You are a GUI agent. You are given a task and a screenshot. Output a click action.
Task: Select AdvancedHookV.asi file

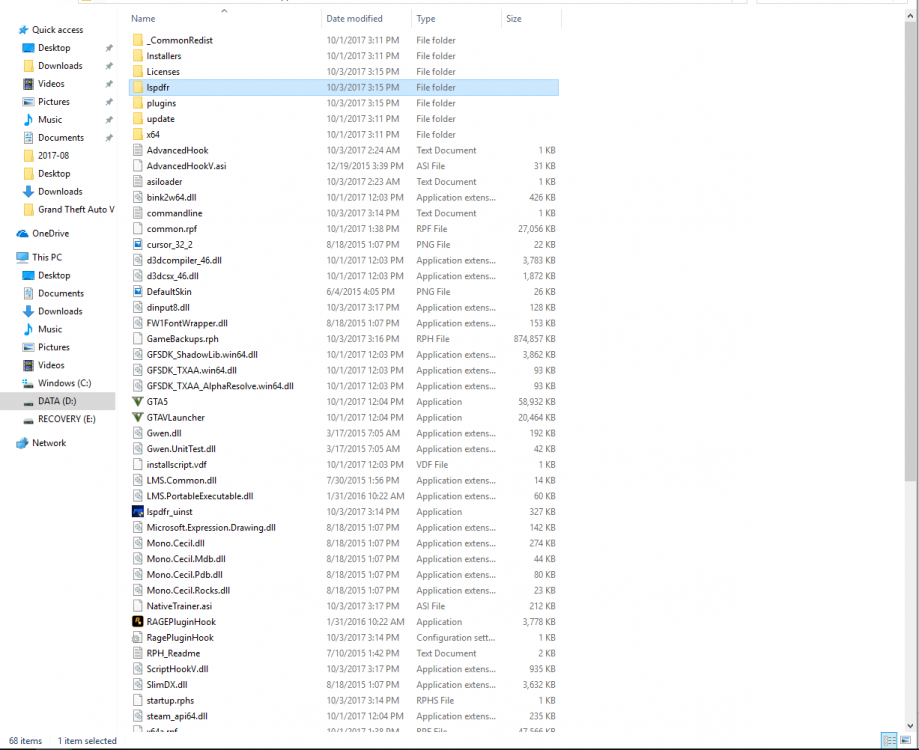pyautogui.click(x=186, y=166)
